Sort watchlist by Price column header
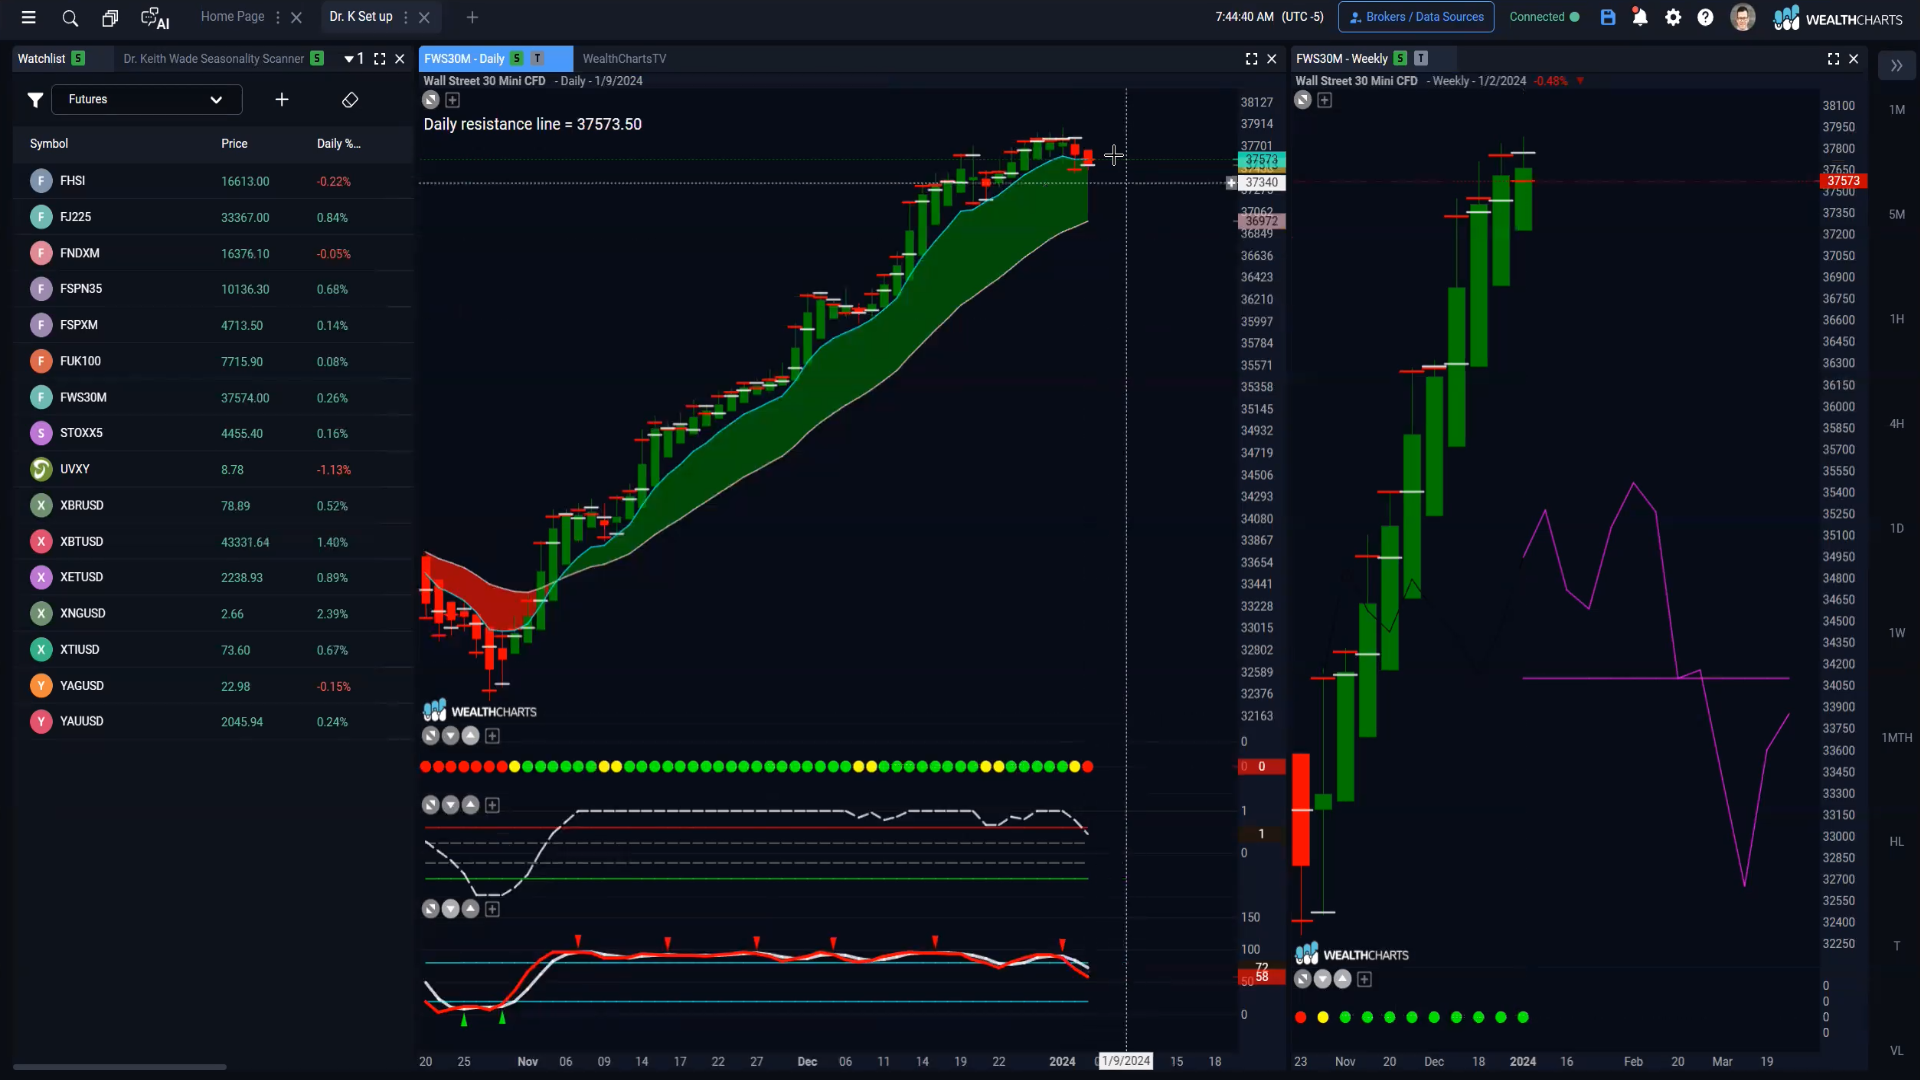 pos(234,144)
